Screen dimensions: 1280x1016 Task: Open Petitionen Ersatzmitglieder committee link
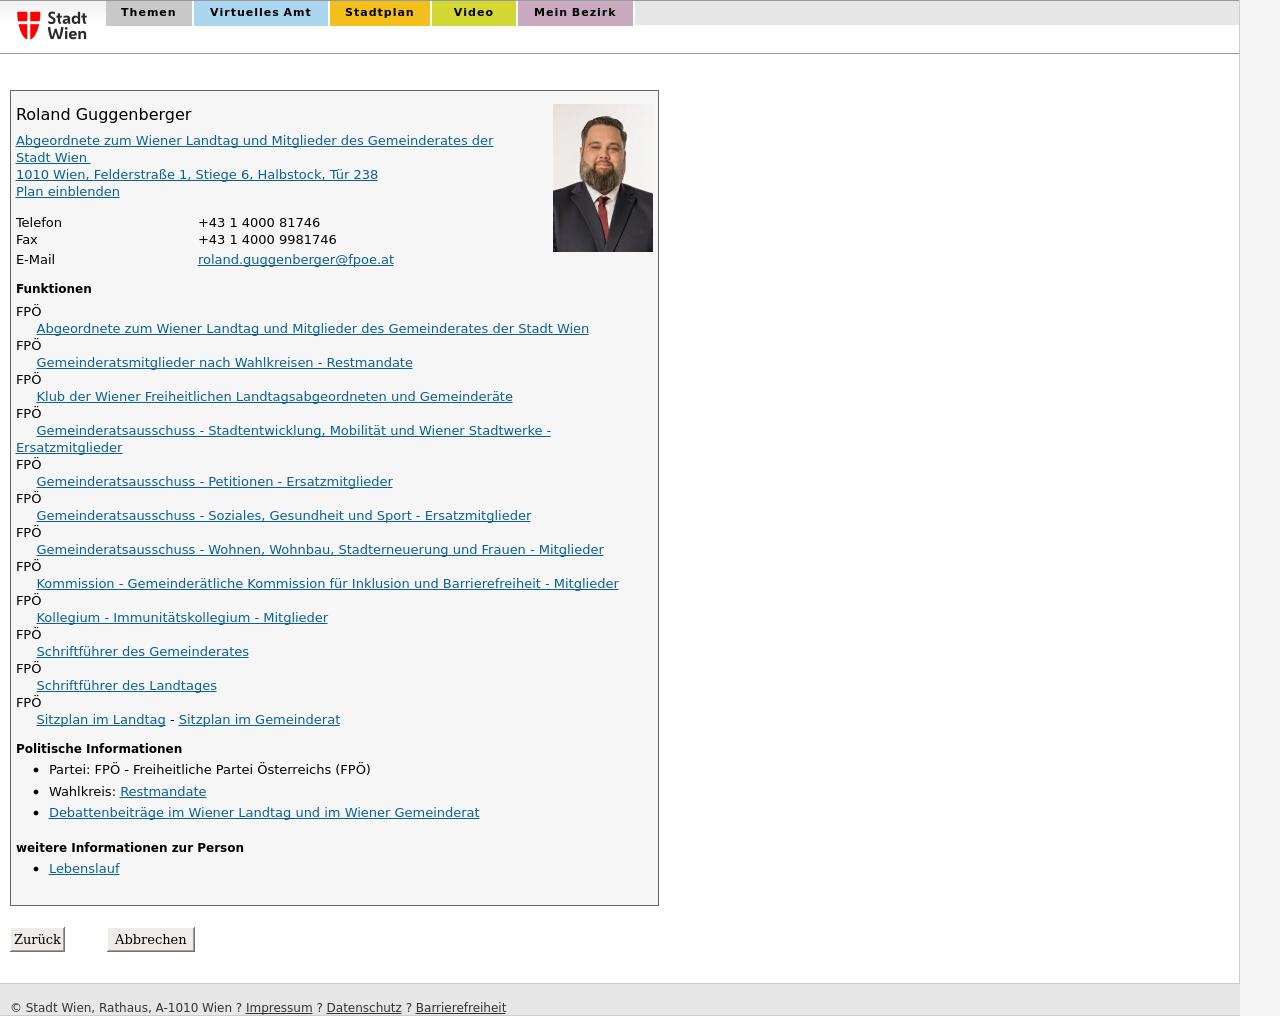[214, 482]
